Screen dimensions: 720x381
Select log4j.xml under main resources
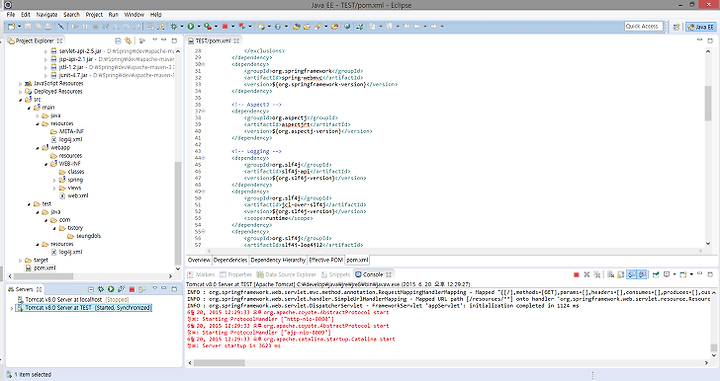click(71, 140)
